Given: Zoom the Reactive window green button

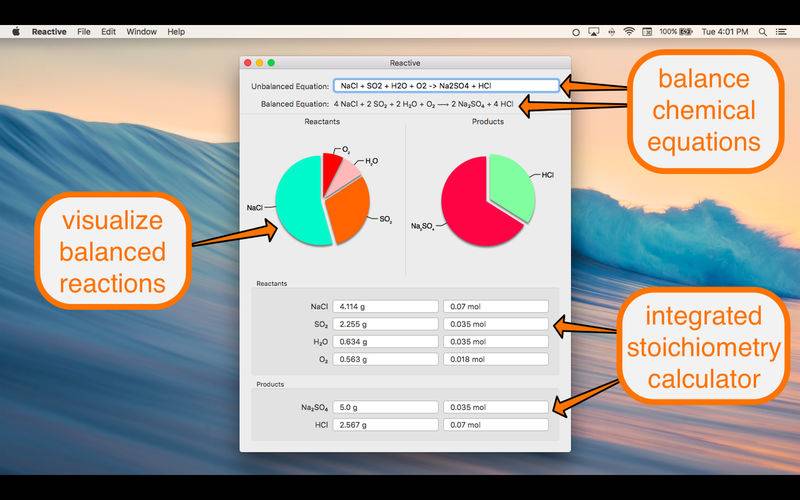Looking at the screenshot, I should click(x=271, y=63).
